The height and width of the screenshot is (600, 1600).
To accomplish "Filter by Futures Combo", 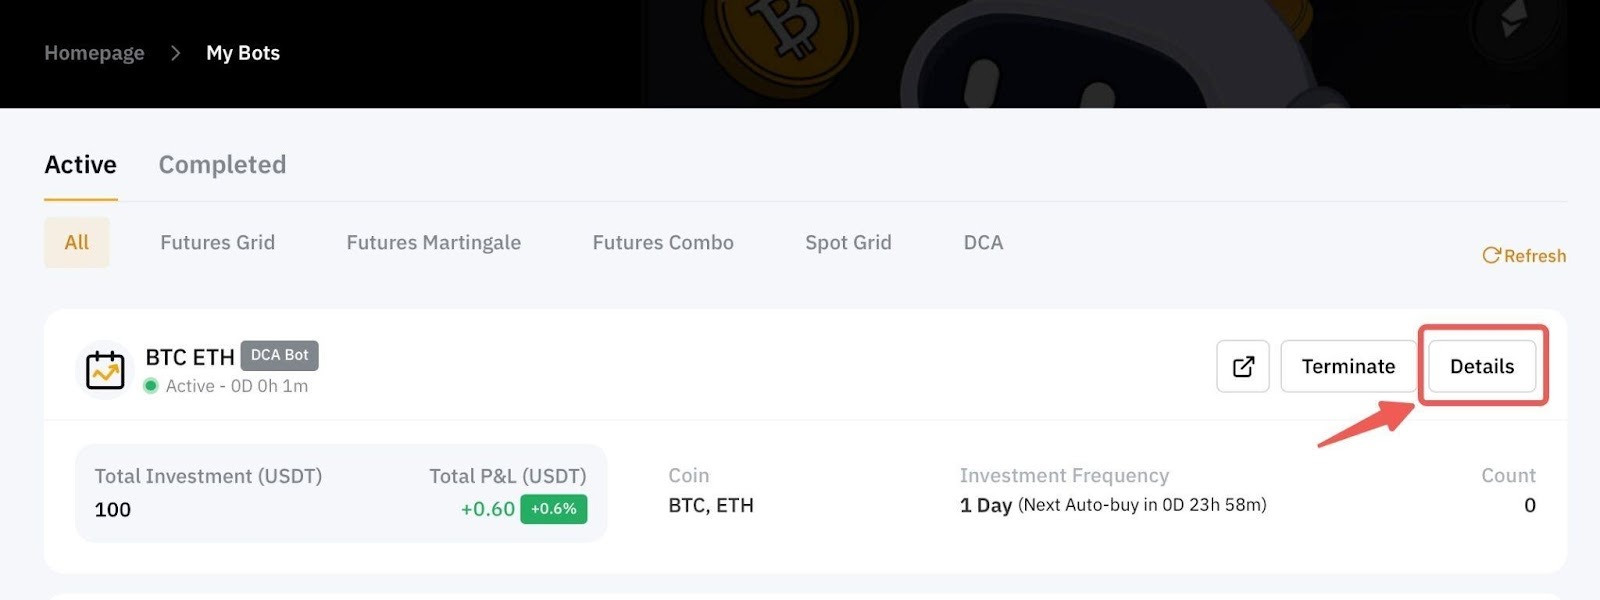I will pyautogui.click(x=663, y=243).
